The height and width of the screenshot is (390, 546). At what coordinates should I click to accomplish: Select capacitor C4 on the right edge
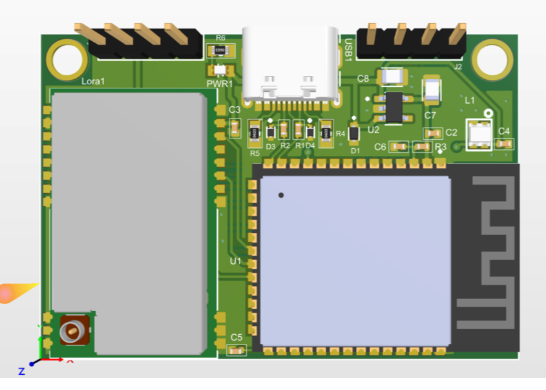[504, 143]
